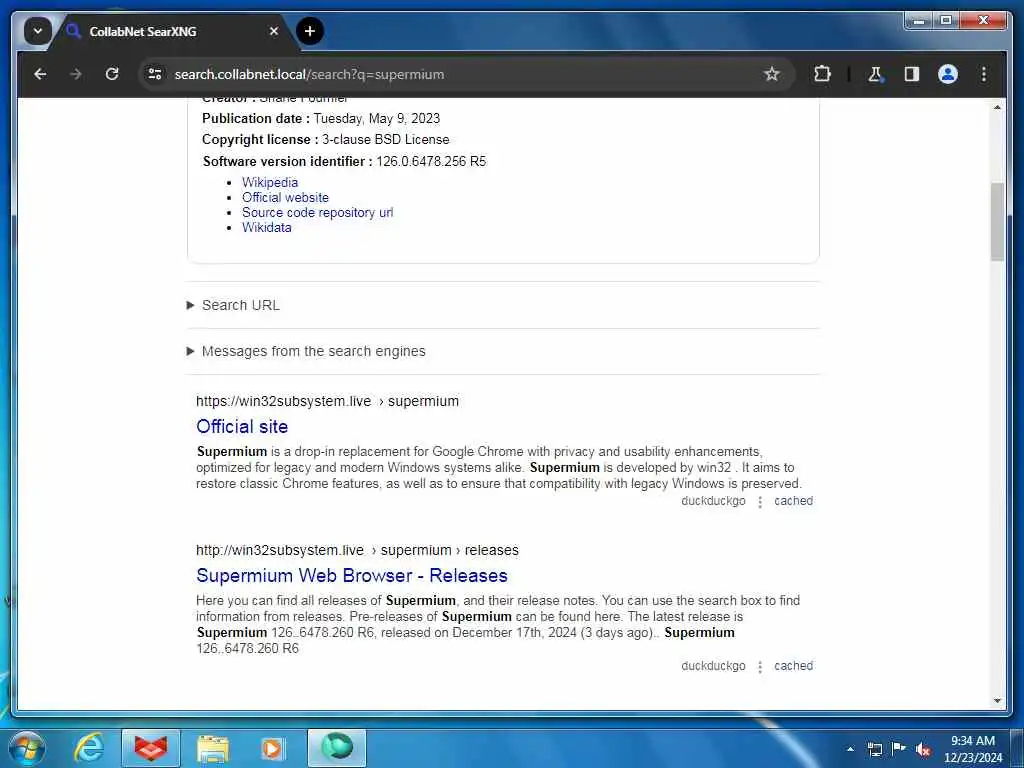Open the browser three-dot menu
Image resolution: width=1024 pixels, height=768 pixels.
tap(984, 74)
